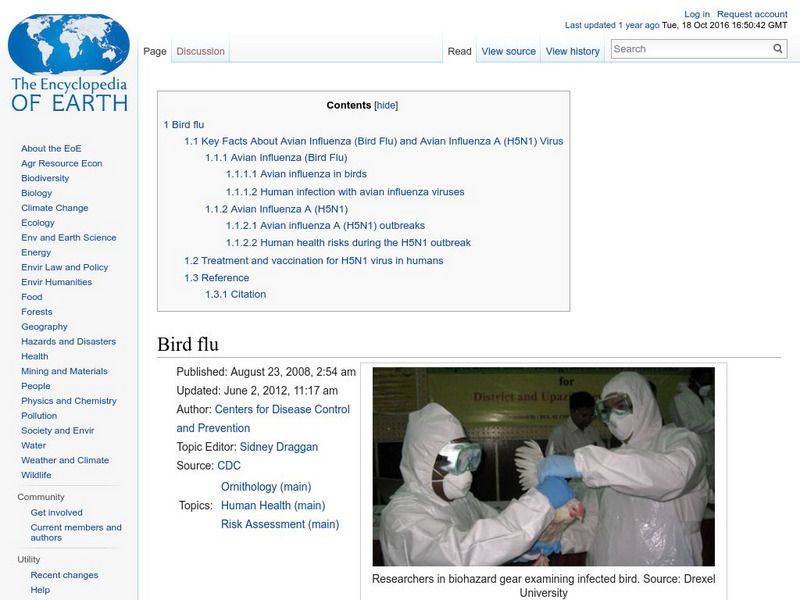800x600 pixels.
Task: Switch to the View source tab
Action: coord(508,51)
